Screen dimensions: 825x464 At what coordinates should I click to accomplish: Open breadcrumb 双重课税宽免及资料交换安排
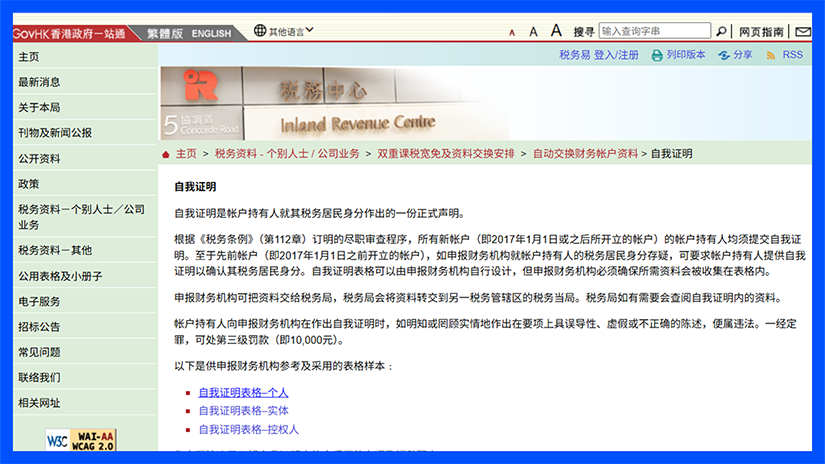click(x=446, y=154)
